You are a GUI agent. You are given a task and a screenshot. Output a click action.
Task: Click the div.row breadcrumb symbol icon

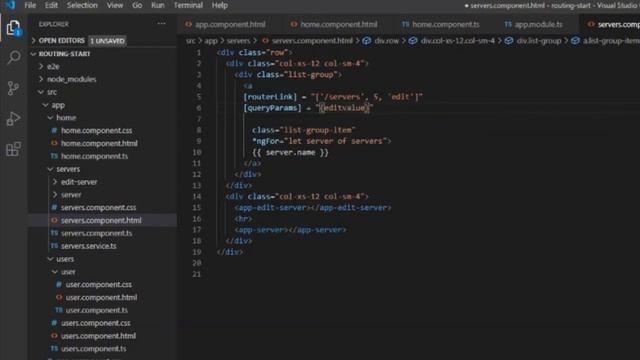tap(367, 41)
